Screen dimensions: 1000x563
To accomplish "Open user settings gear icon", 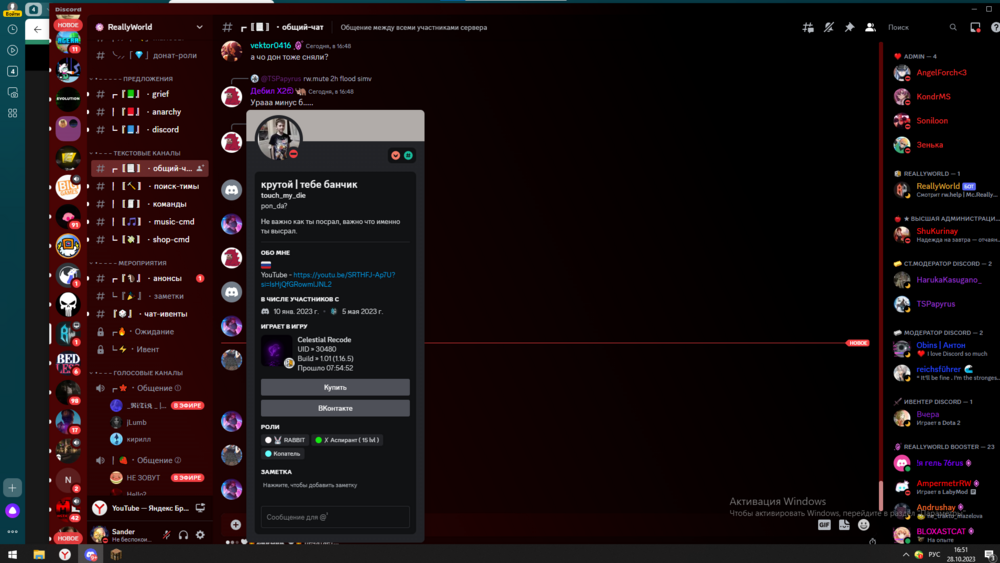I will pos(200,535).
